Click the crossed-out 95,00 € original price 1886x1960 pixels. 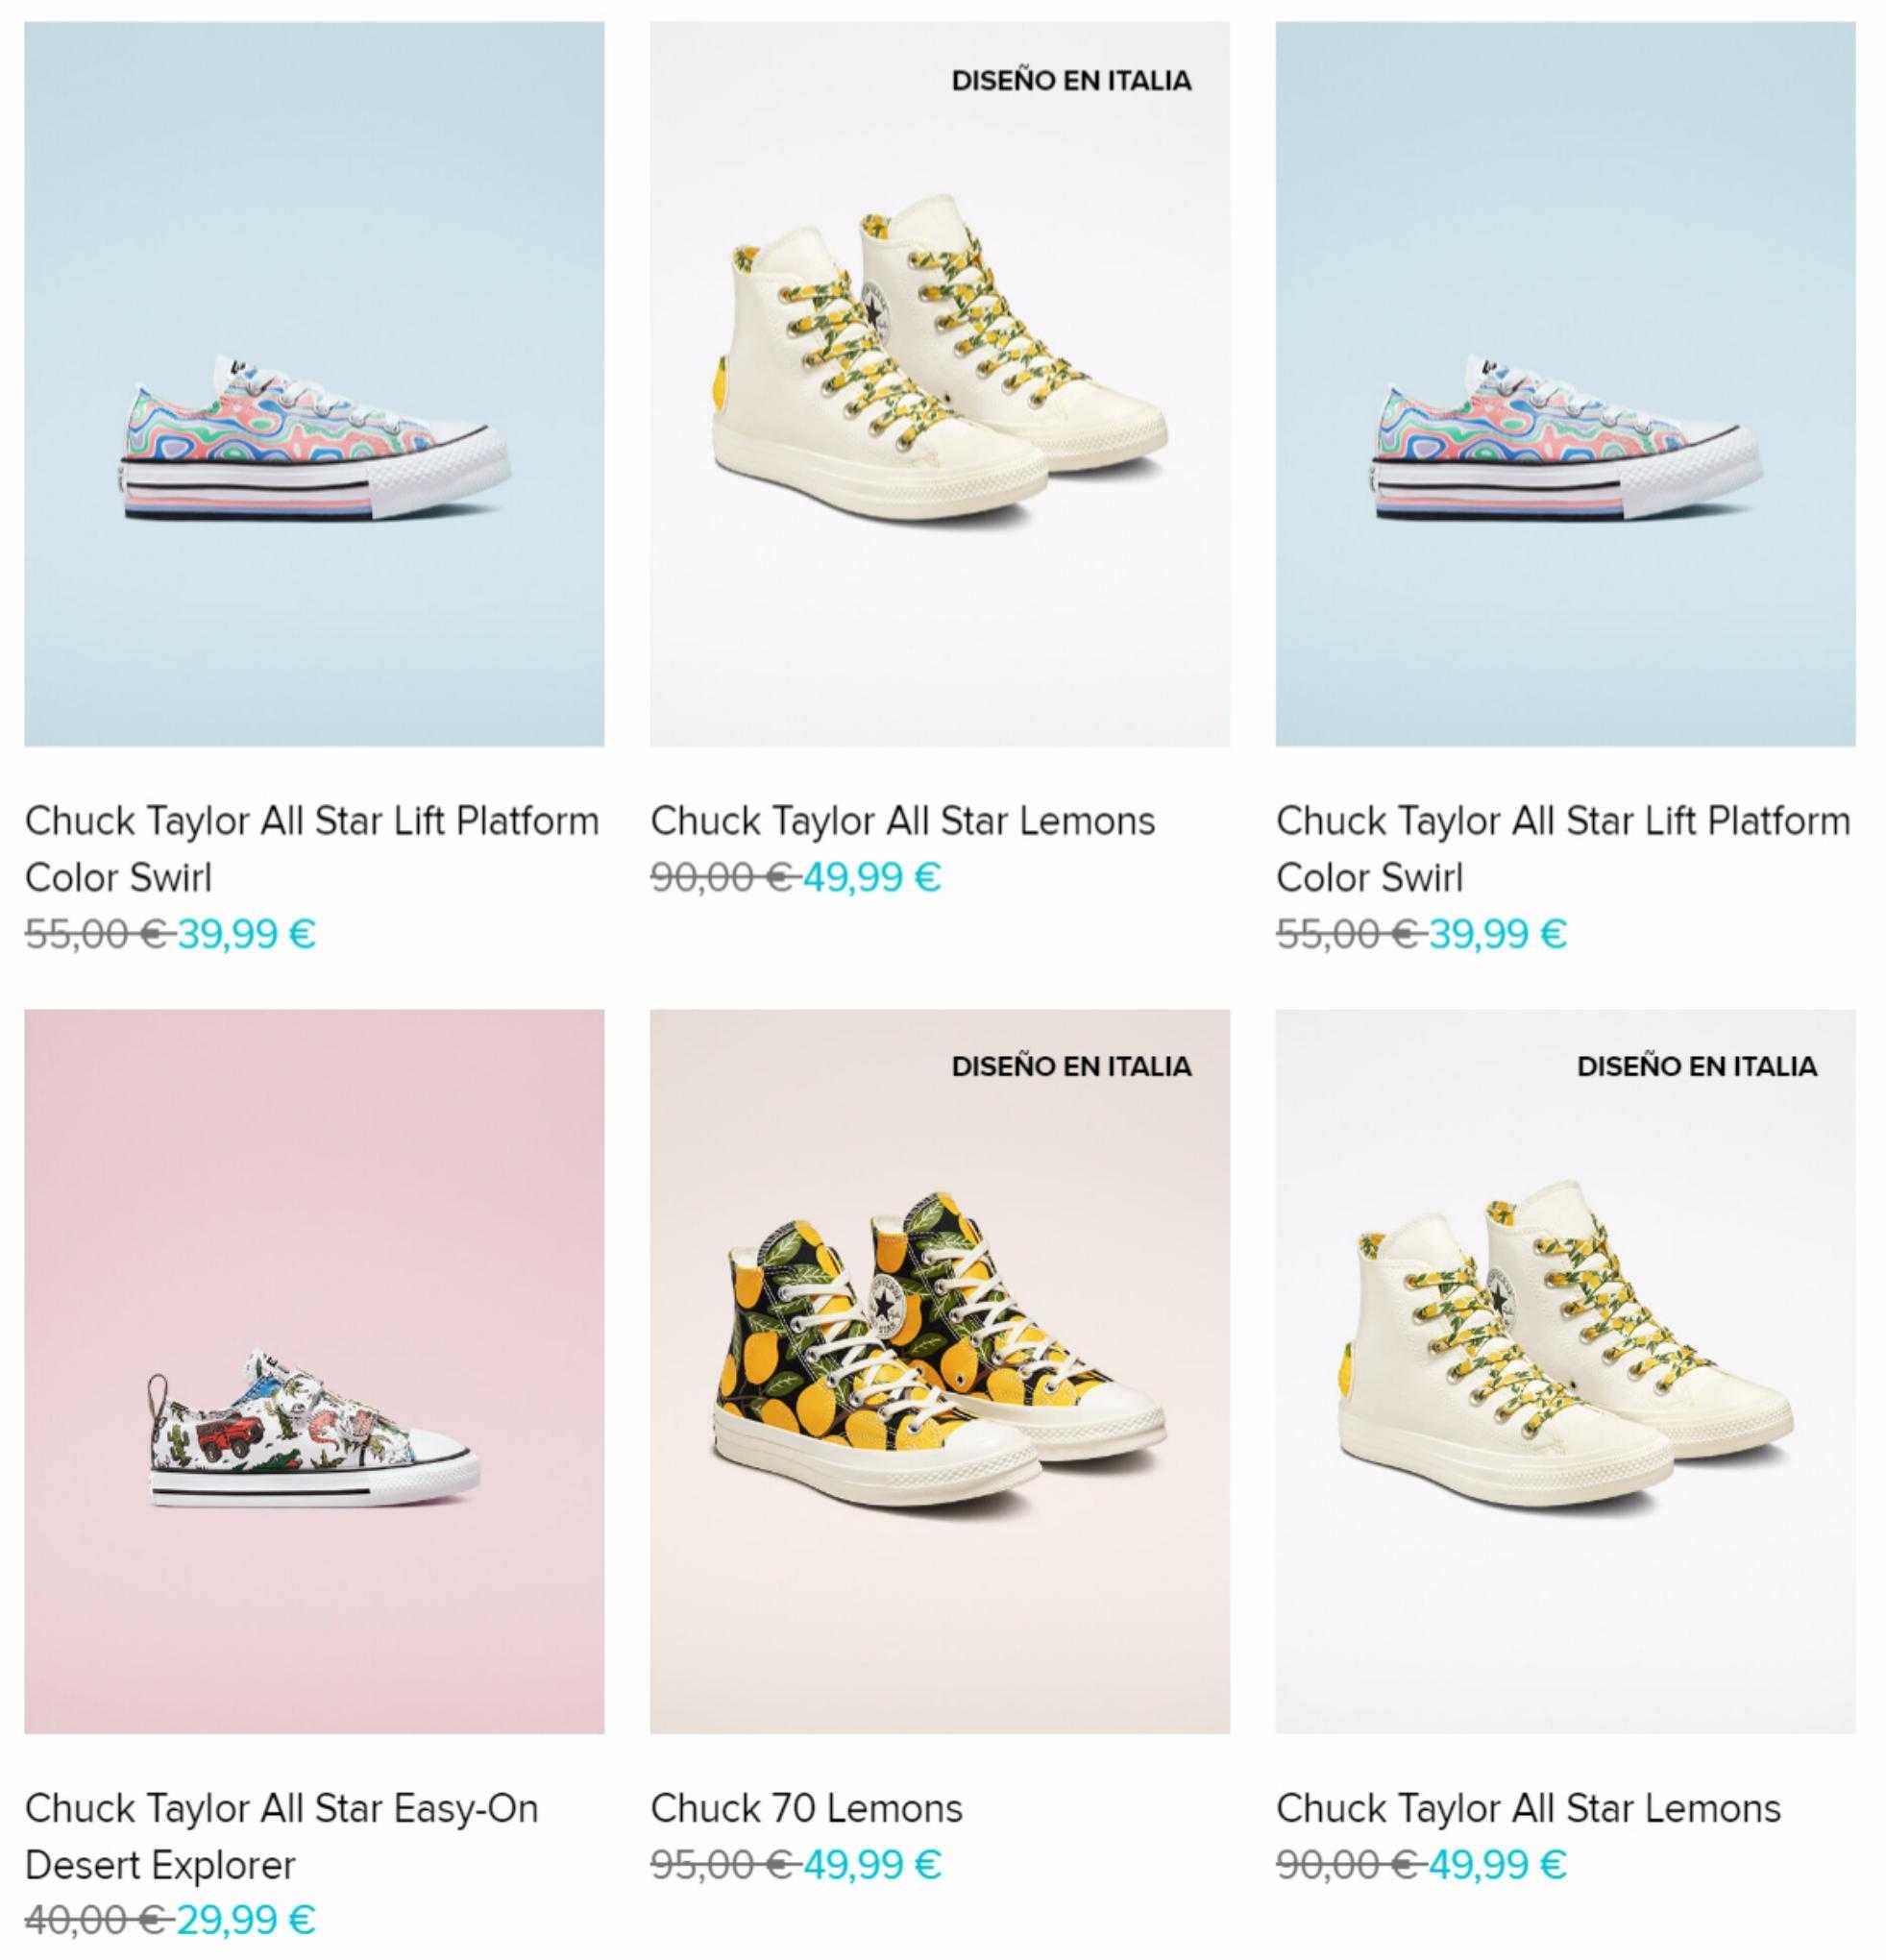tap(722, 1864)
